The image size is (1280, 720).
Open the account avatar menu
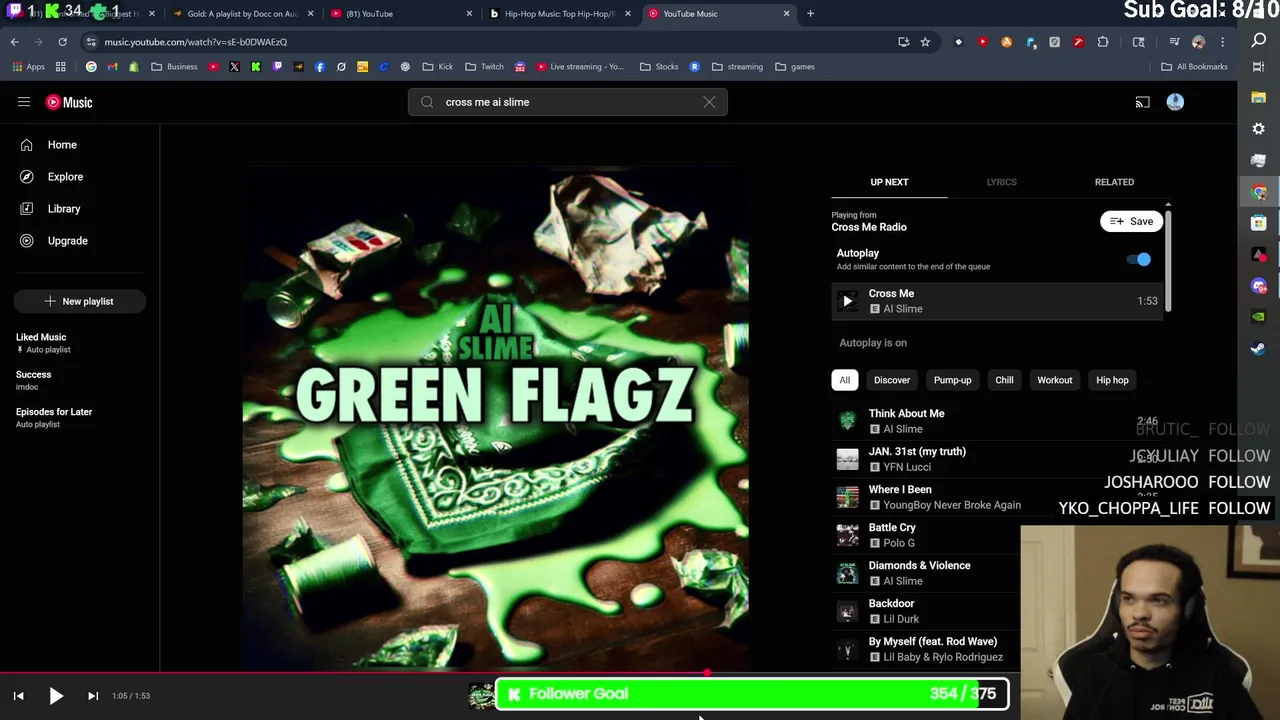(1175, 102)
